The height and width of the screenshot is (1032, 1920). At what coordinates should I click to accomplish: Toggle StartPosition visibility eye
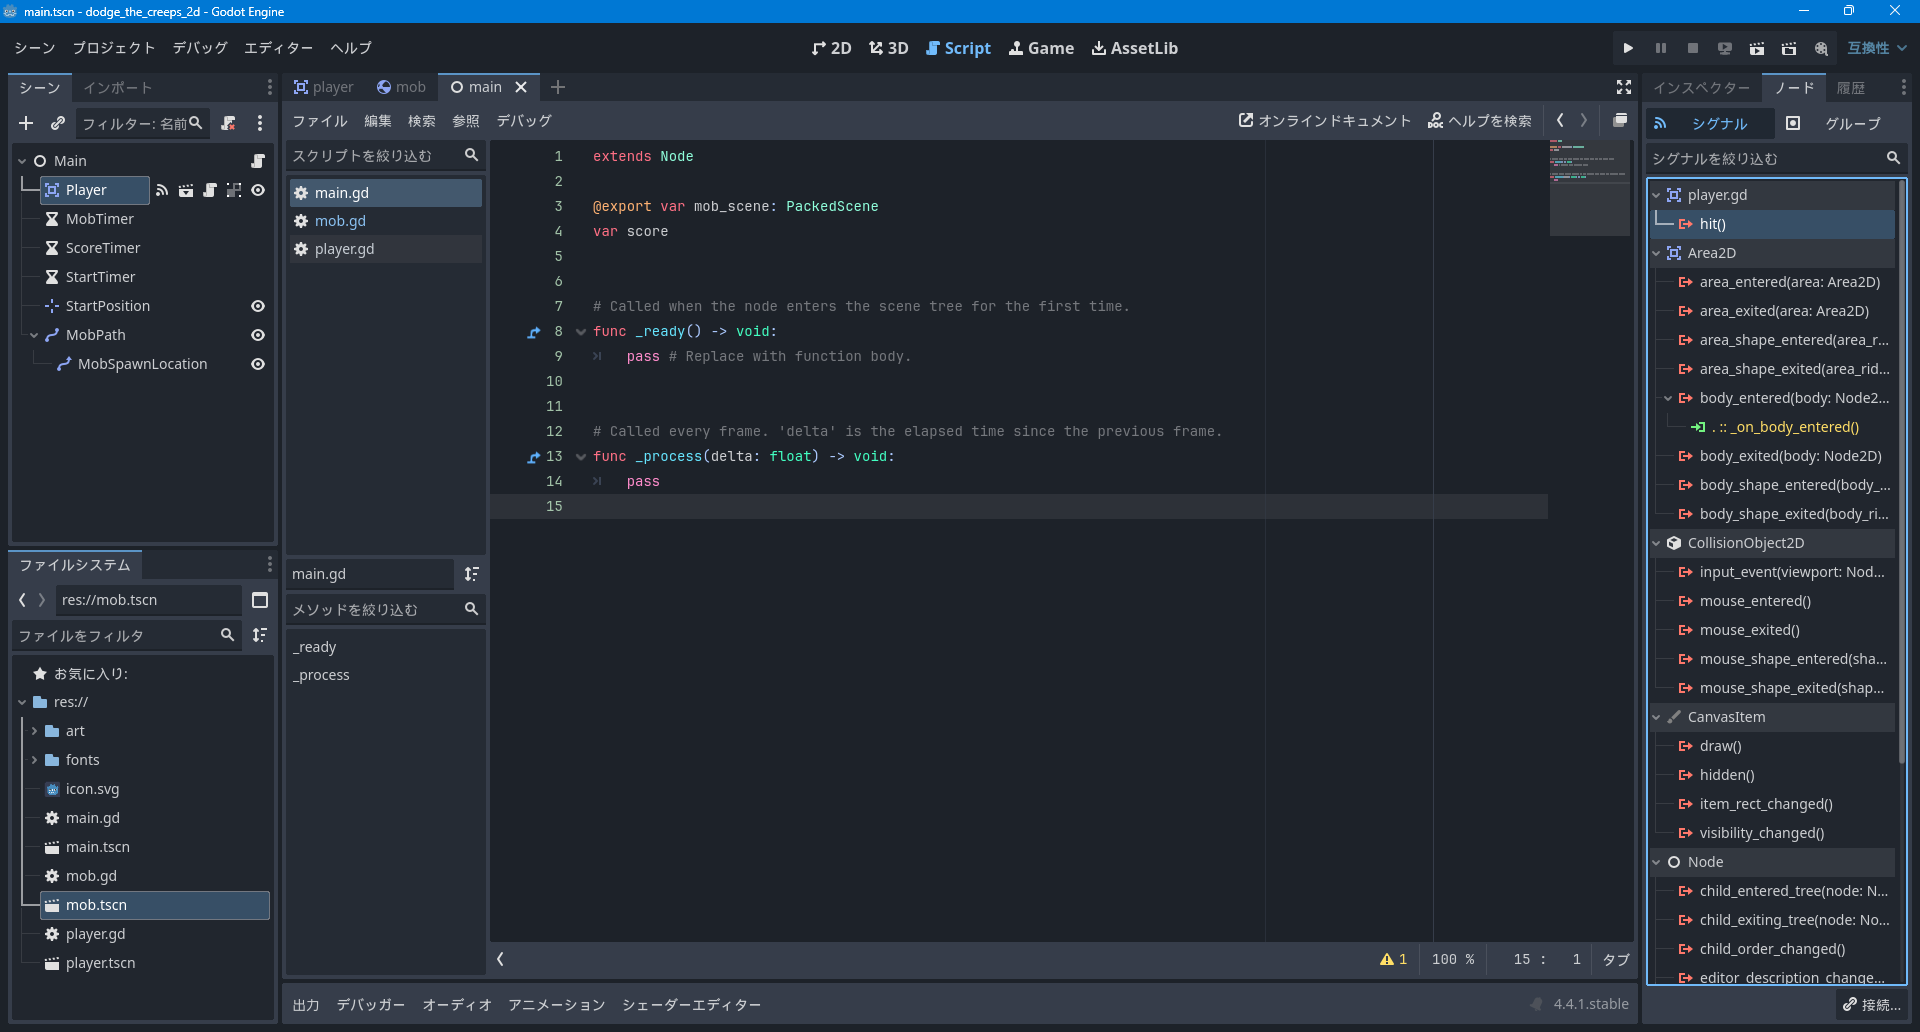point(258,306)
